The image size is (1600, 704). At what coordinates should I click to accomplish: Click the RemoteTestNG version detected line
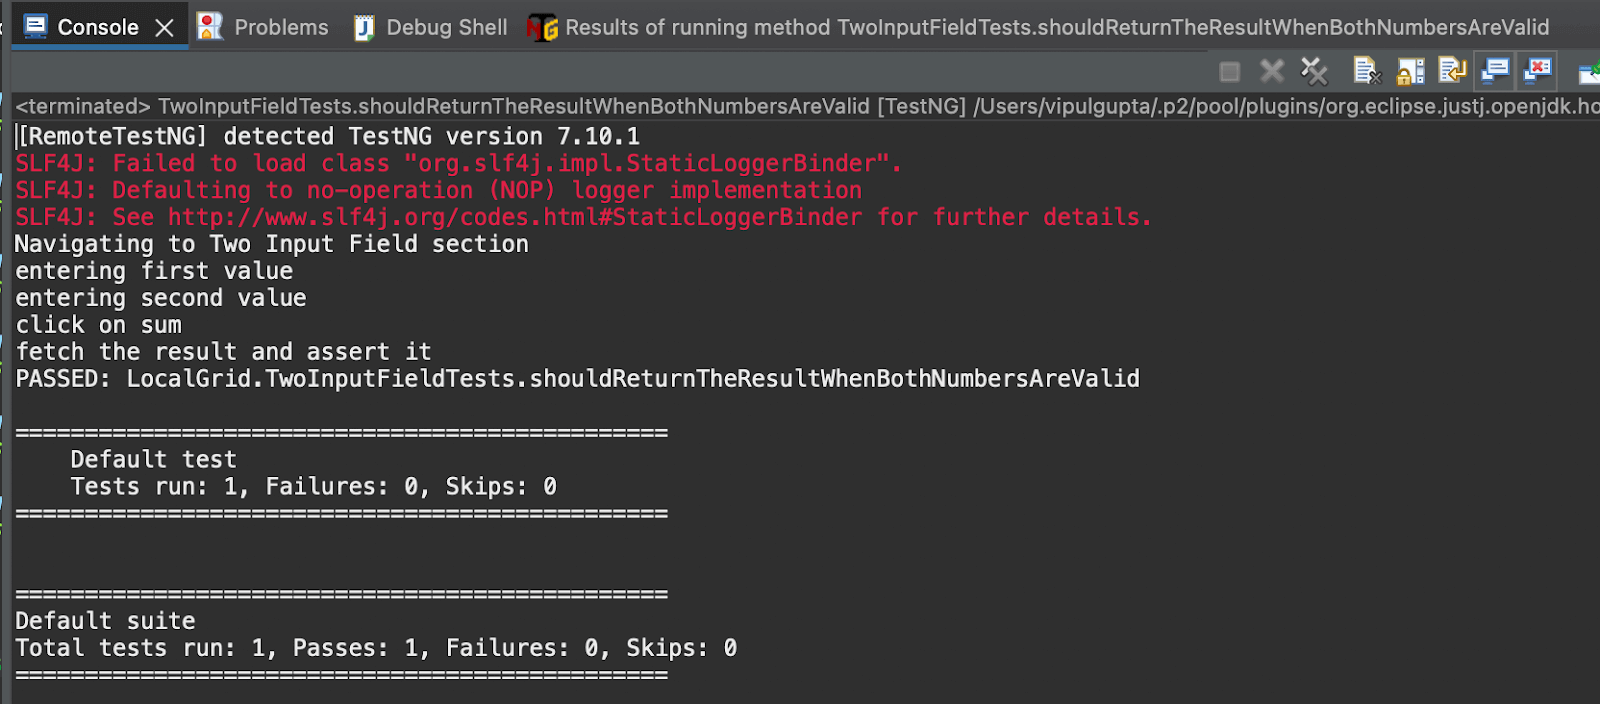328,136
